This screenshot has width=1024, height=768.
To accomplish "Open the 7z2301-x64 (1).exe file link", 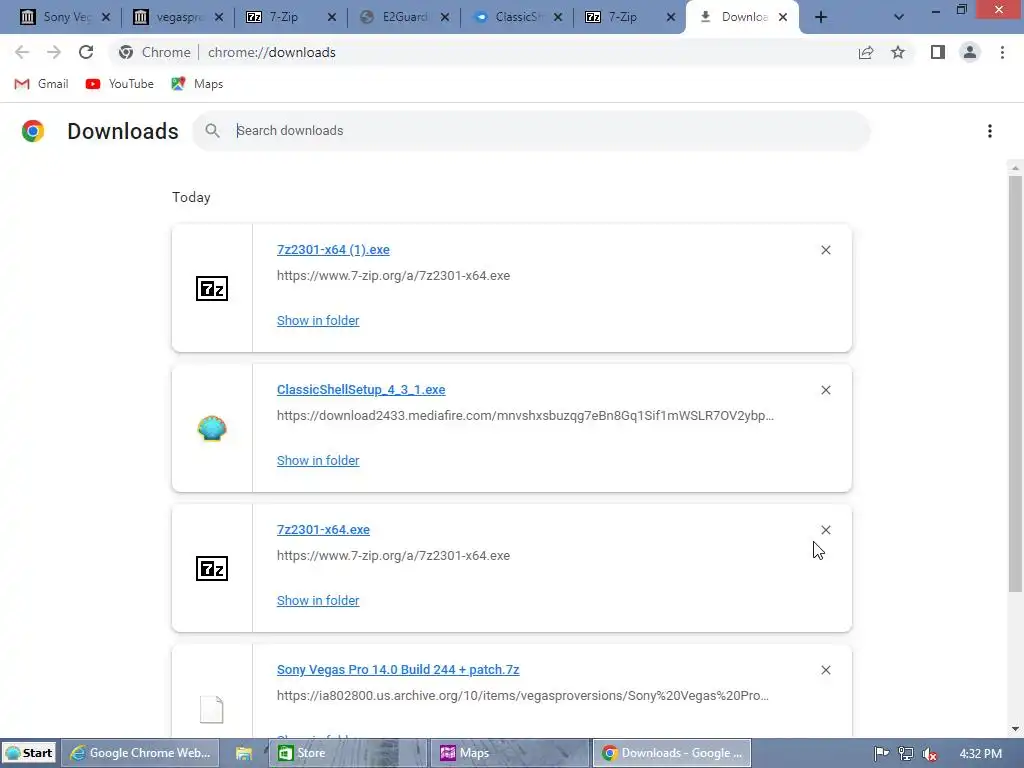I will tap(333, 249).
